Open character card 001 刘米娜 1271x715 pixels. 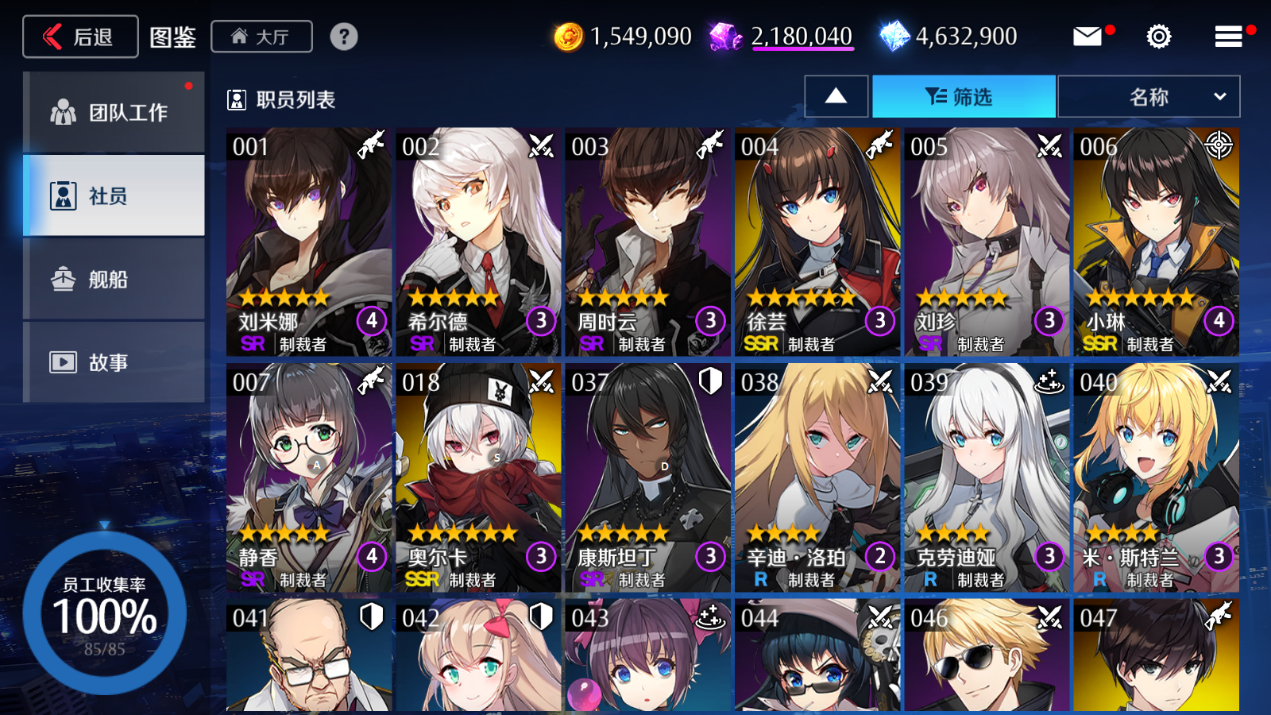[309, 242]
